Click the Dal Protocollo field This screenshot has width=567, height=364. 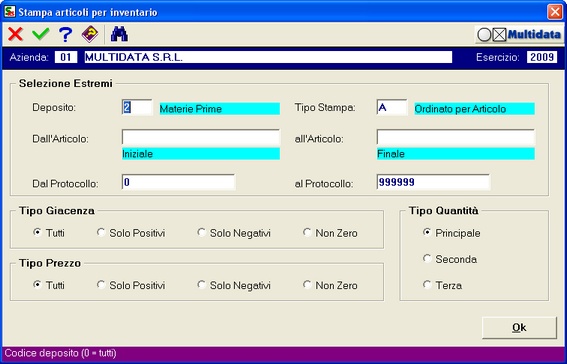(178, 182)
